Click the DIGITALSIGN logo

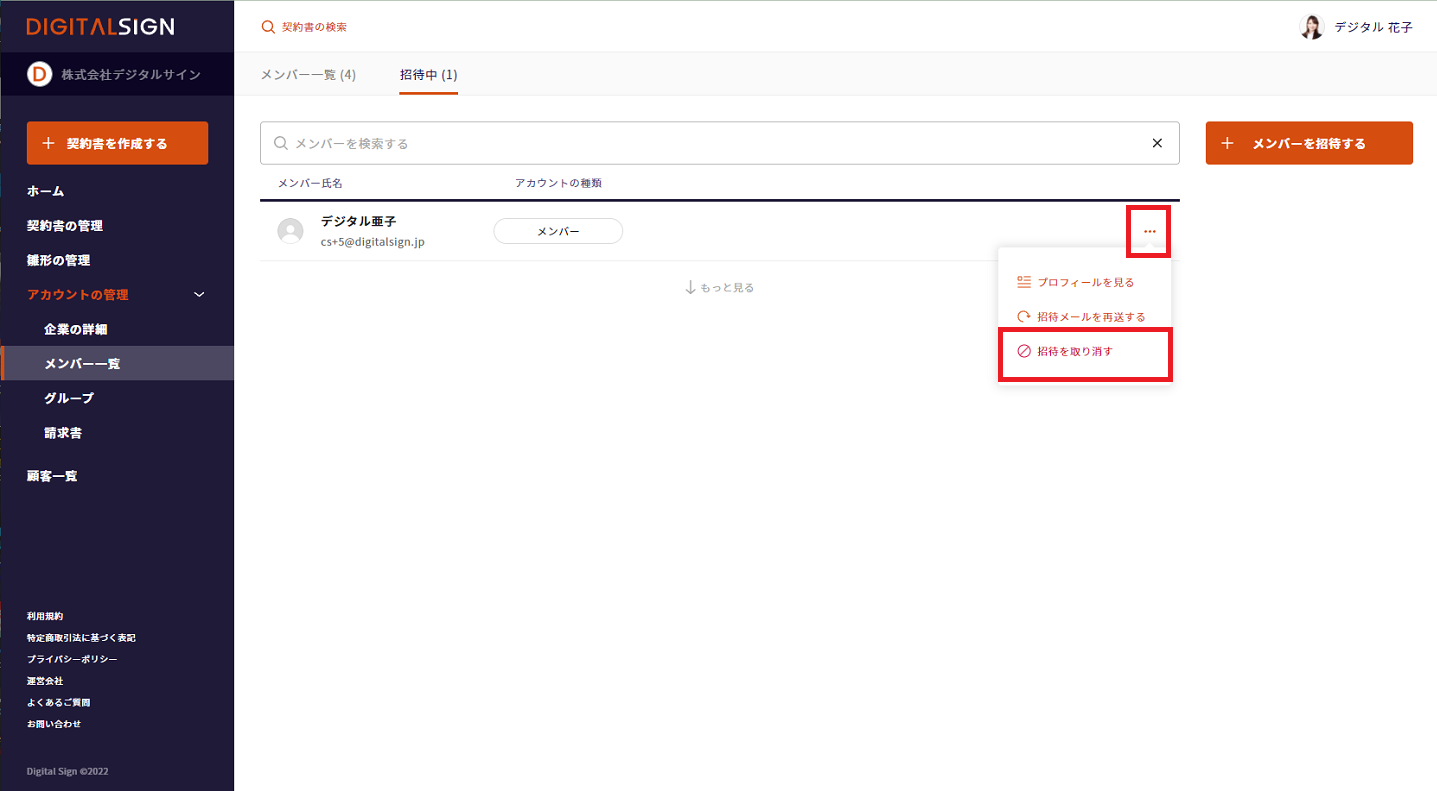[x=100, y=27]
